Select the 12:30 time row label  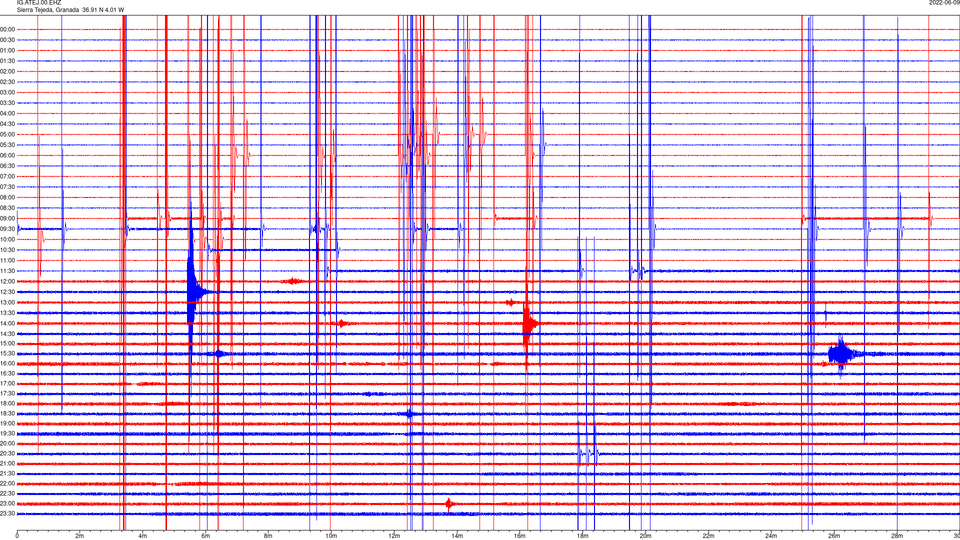point(8,292)
